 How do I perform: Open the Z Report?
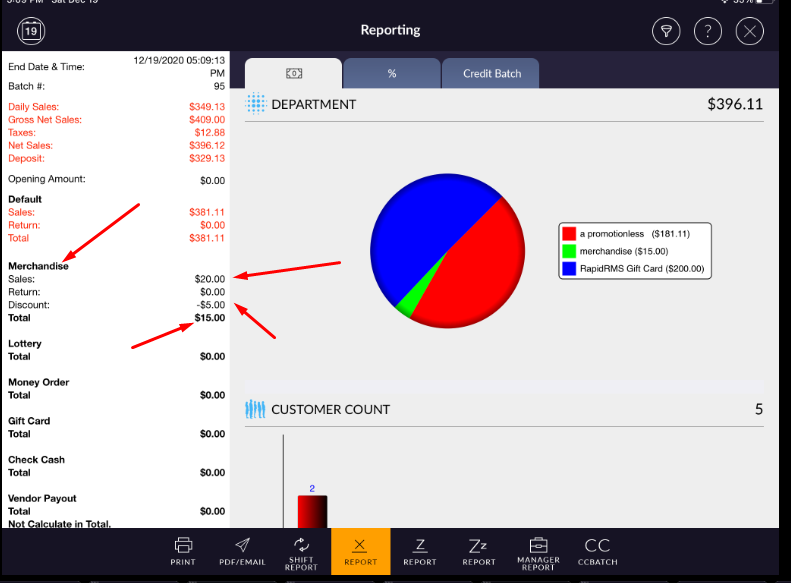(x=420, y=551)
